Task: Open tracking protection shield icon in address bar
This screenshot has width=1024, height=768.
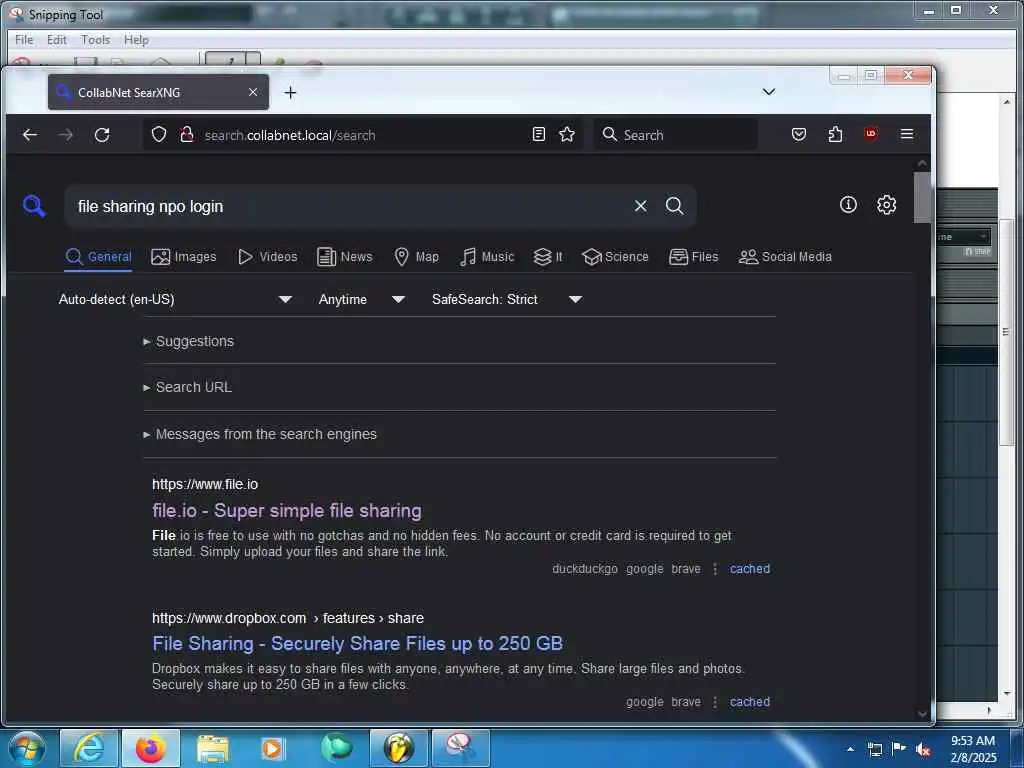Action: (159, 135)
